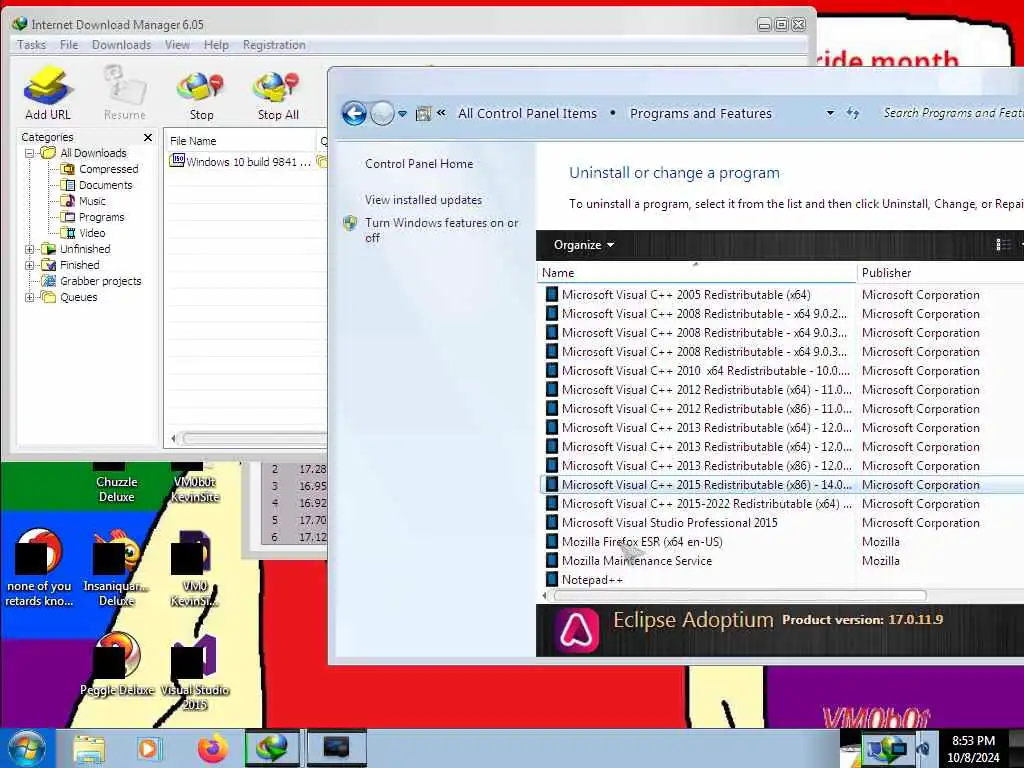The width and height of the screenshot is (1024, 768).
Task: Click the Forward arrow in Programs and Features
Action: (x=382, y=114)
